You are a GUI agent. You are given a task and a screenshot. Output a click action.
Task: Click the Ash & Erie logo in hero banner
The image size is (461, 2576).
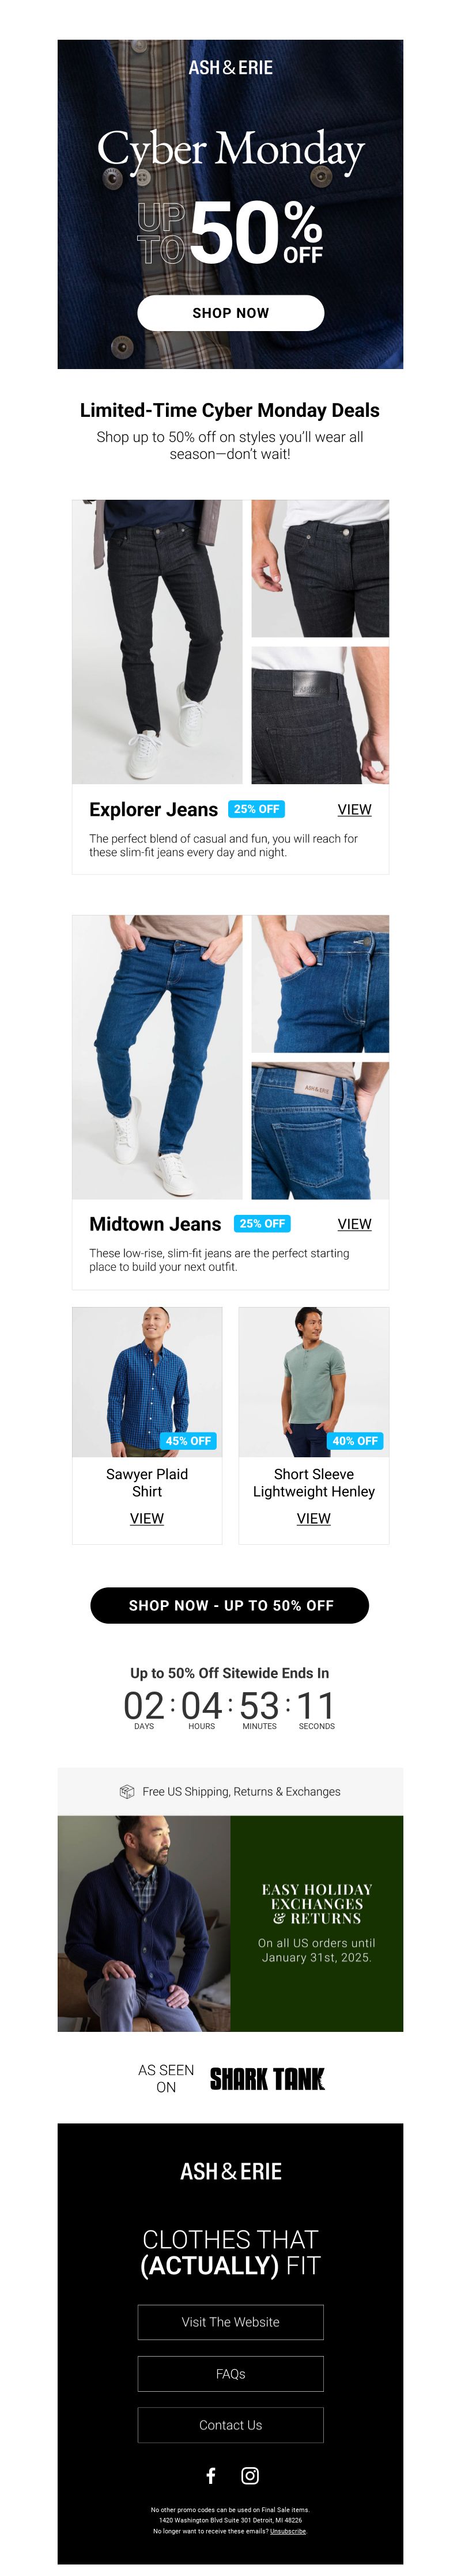(x=230, y=67)
